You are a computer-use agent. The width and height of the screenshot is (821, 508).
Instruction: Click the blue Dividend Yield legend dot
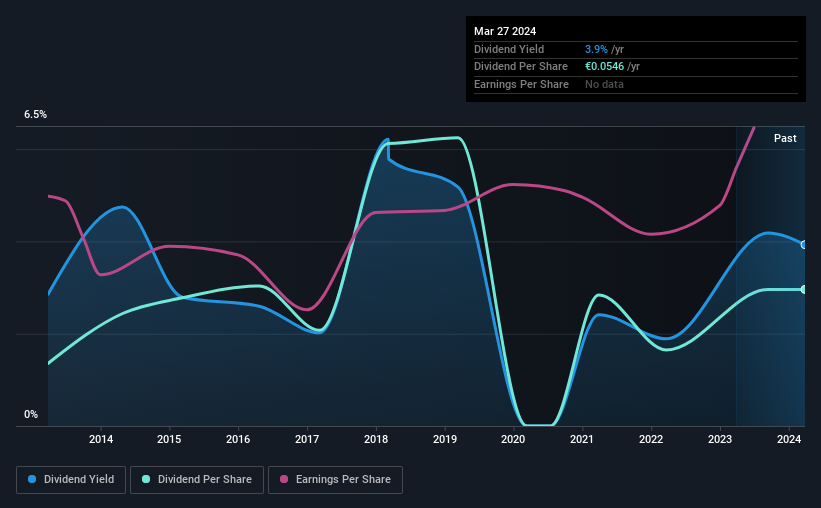coord(32,479)
